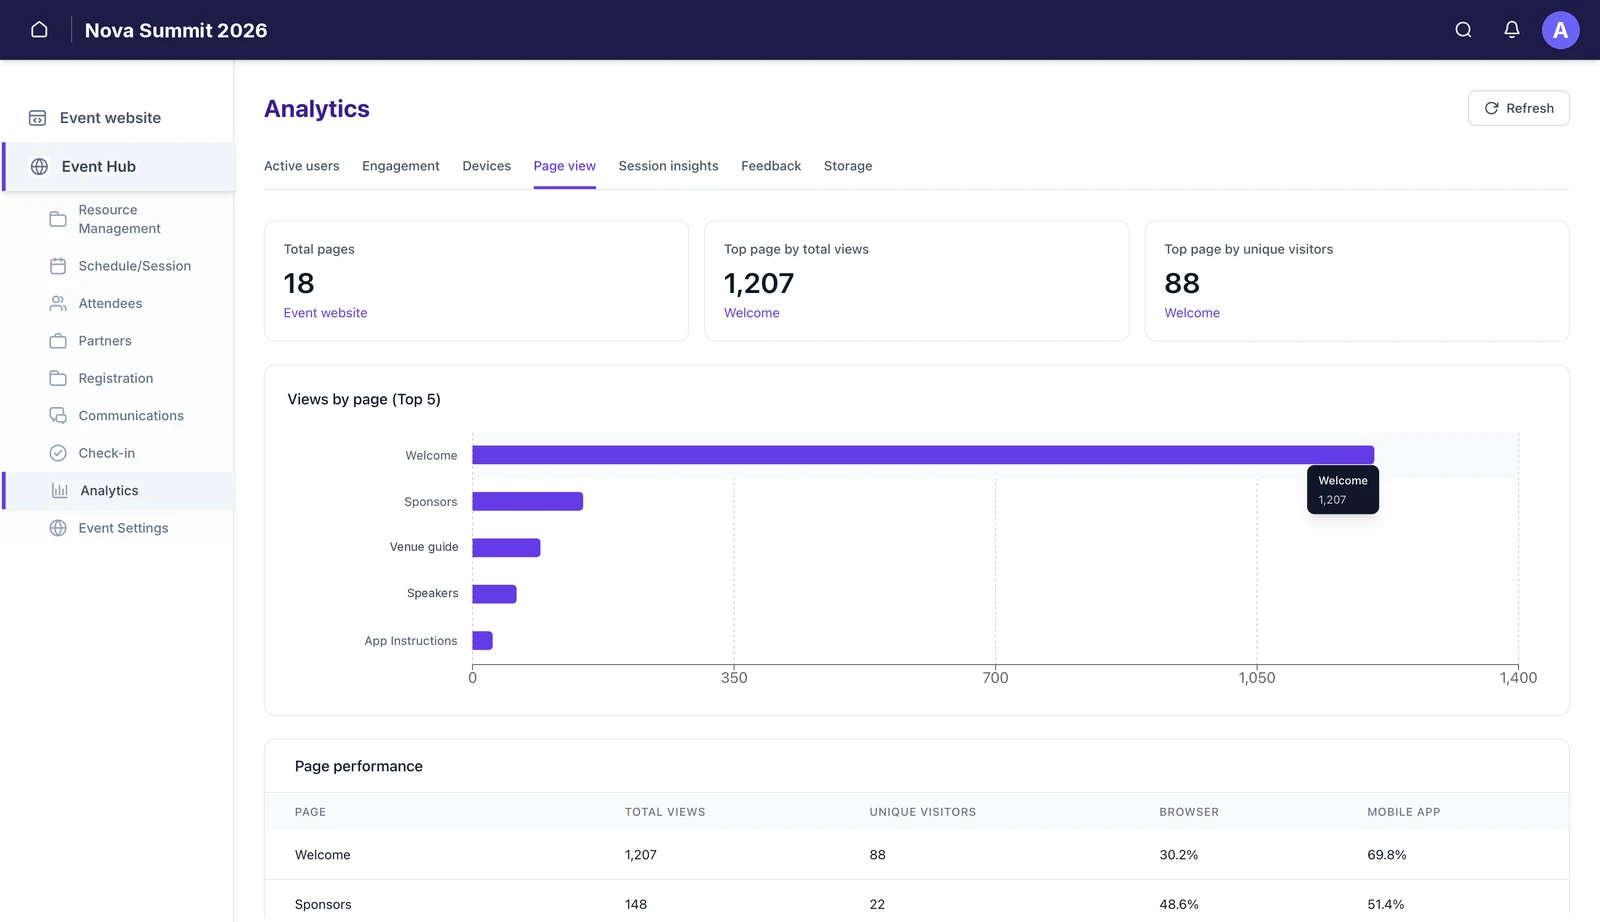Click Attendees people icon
Image resolution: width=1600 pixels, height=922 pixels.
[x=58, y=303]
